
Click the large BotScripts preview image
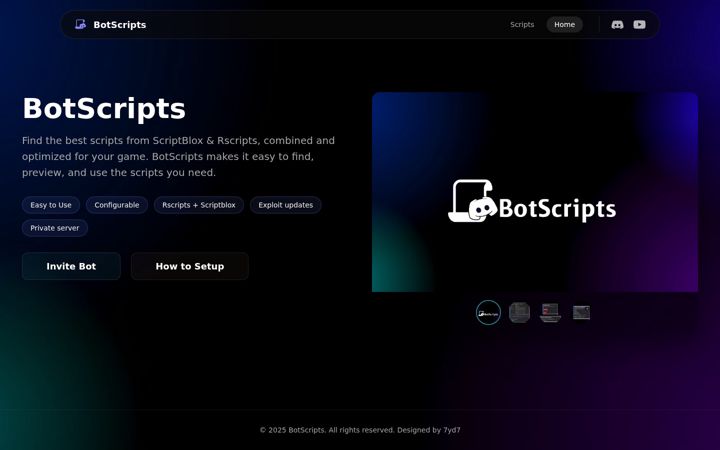click(535, 192)
